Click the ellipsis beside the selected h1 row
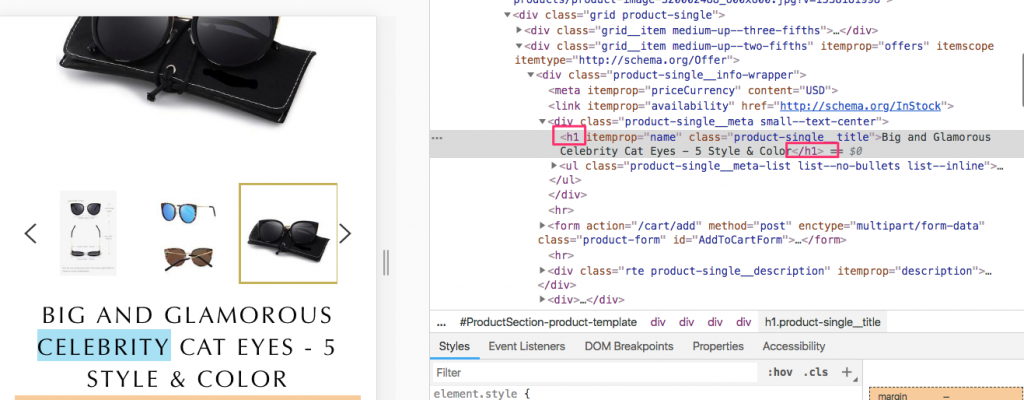 [x=437, y=137]
